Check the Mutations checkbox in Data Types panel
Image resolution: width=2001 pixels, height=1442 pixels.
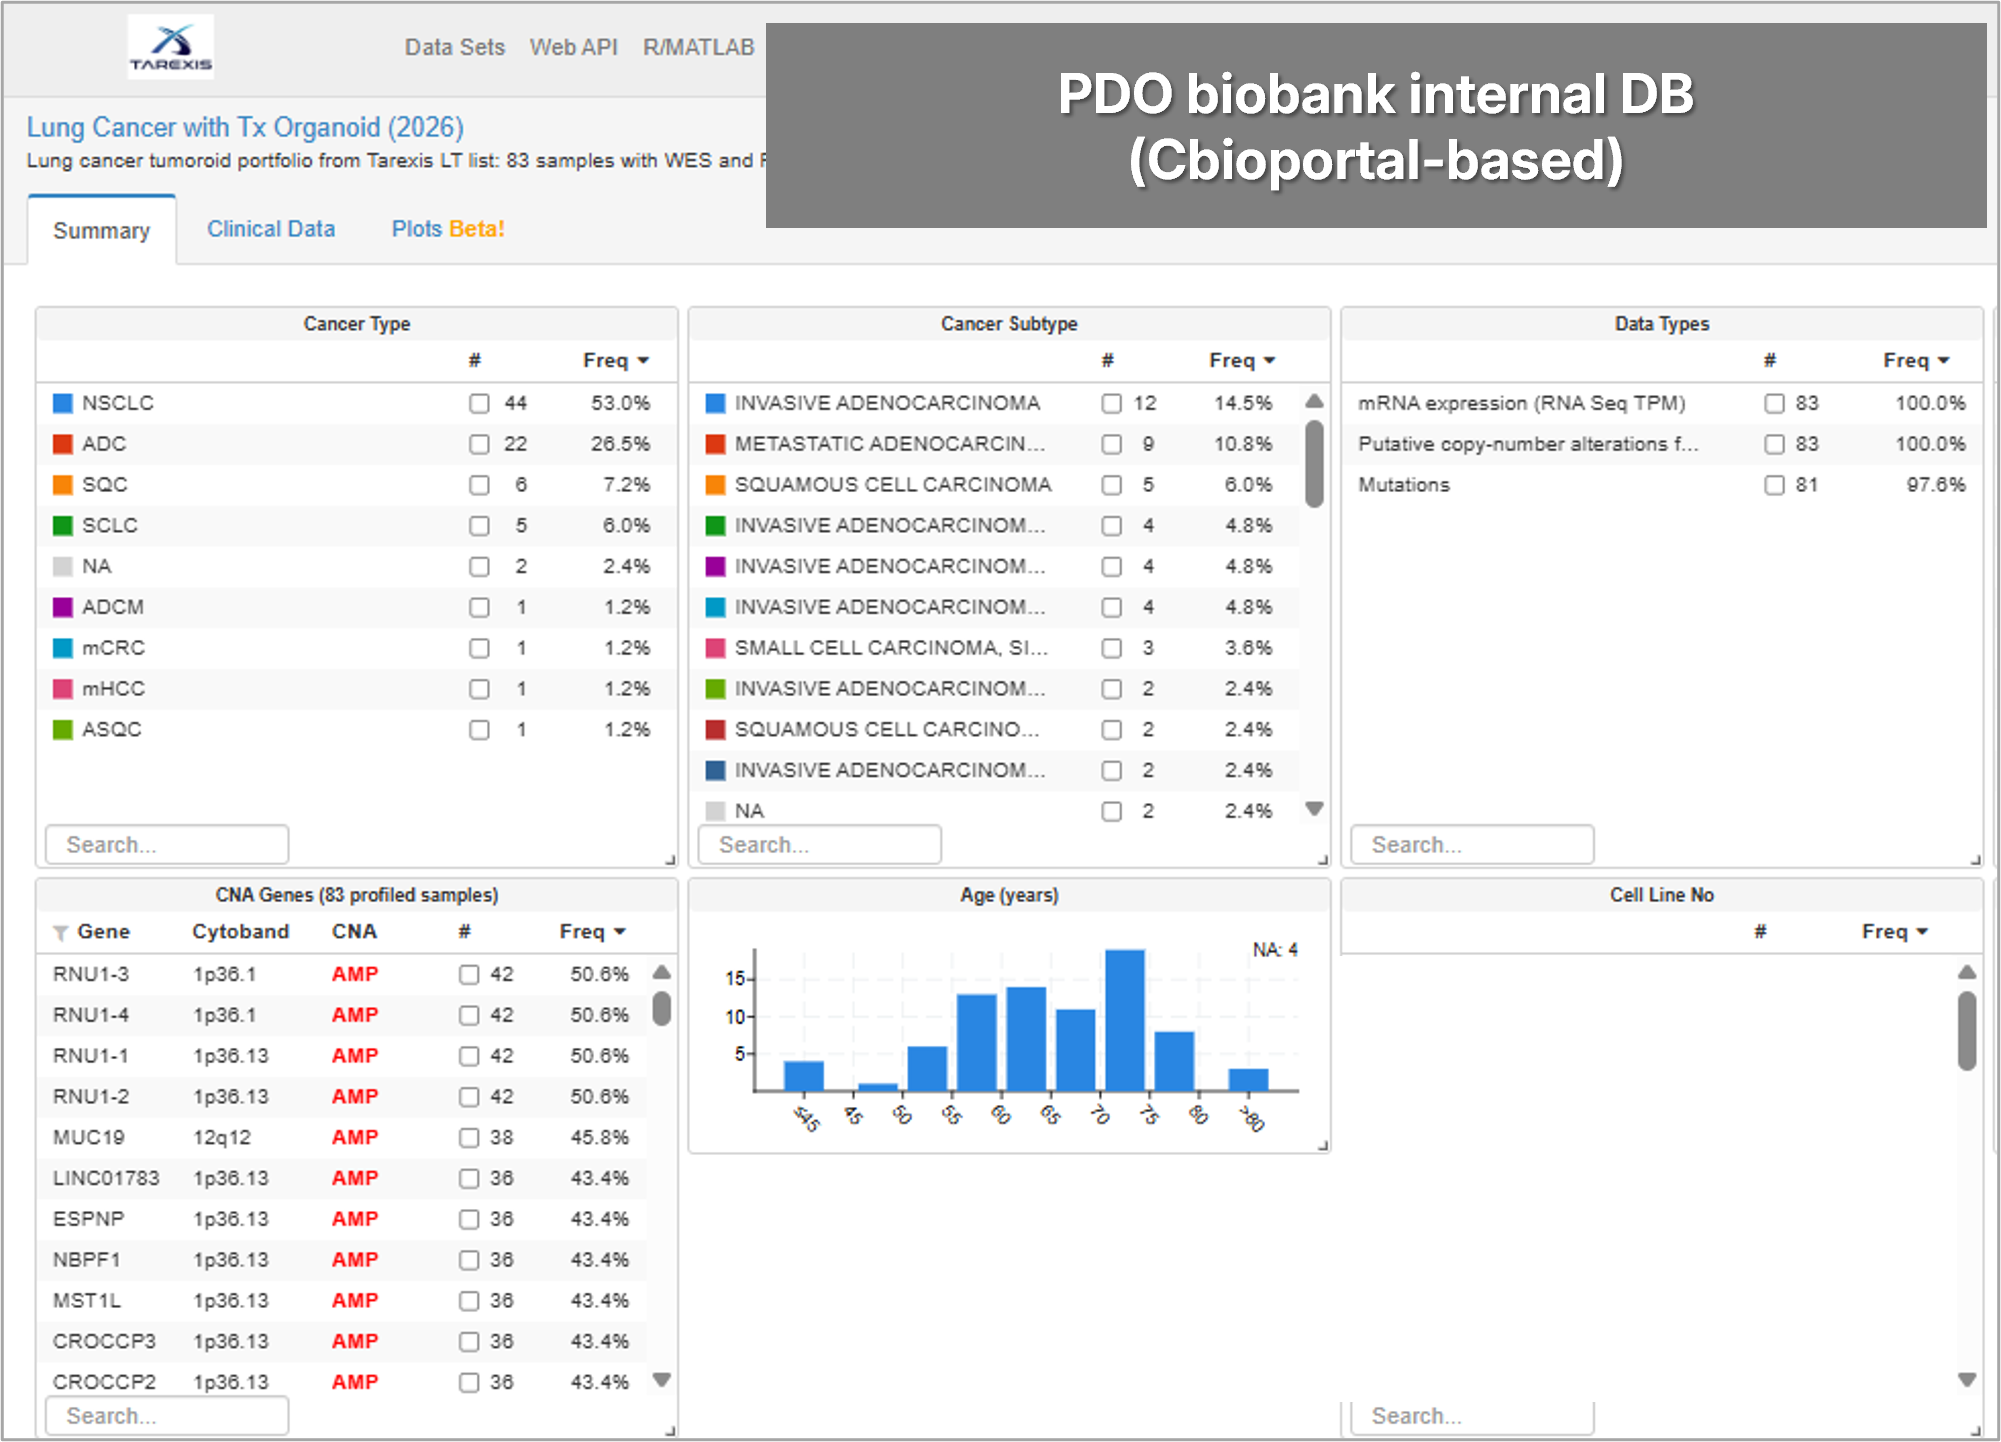pyautogui.click(x=1775, y=485)
